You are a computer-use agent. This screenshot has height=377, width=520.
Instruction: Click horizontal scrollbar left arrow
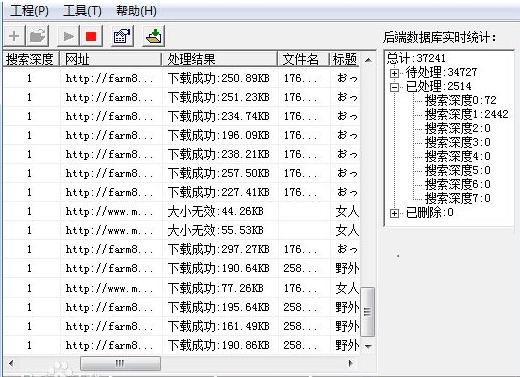(11, 363)
